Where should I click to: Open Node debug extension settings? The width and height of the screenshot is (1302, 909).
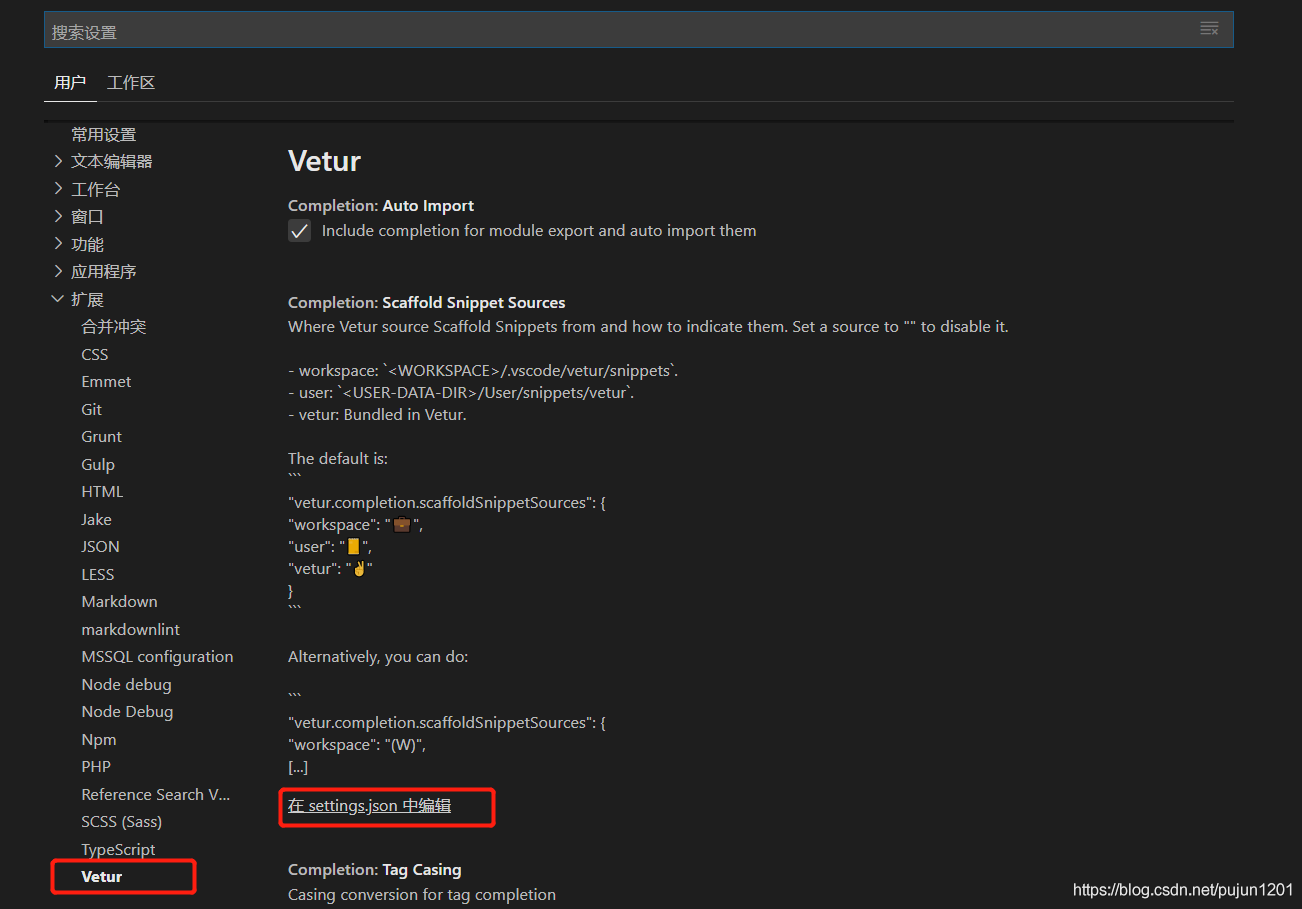click(x=126, y=684)
